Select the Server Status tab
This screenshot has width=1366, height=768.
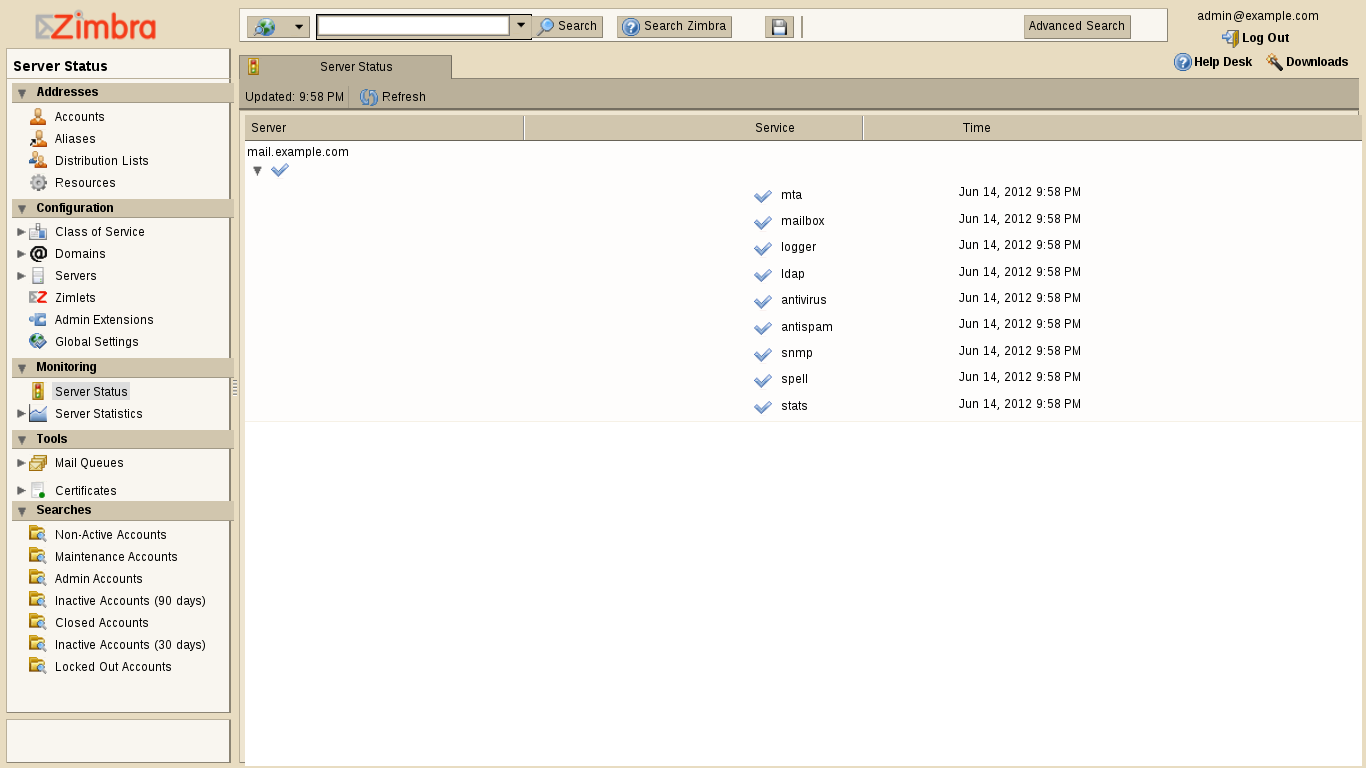pos(345,67)
